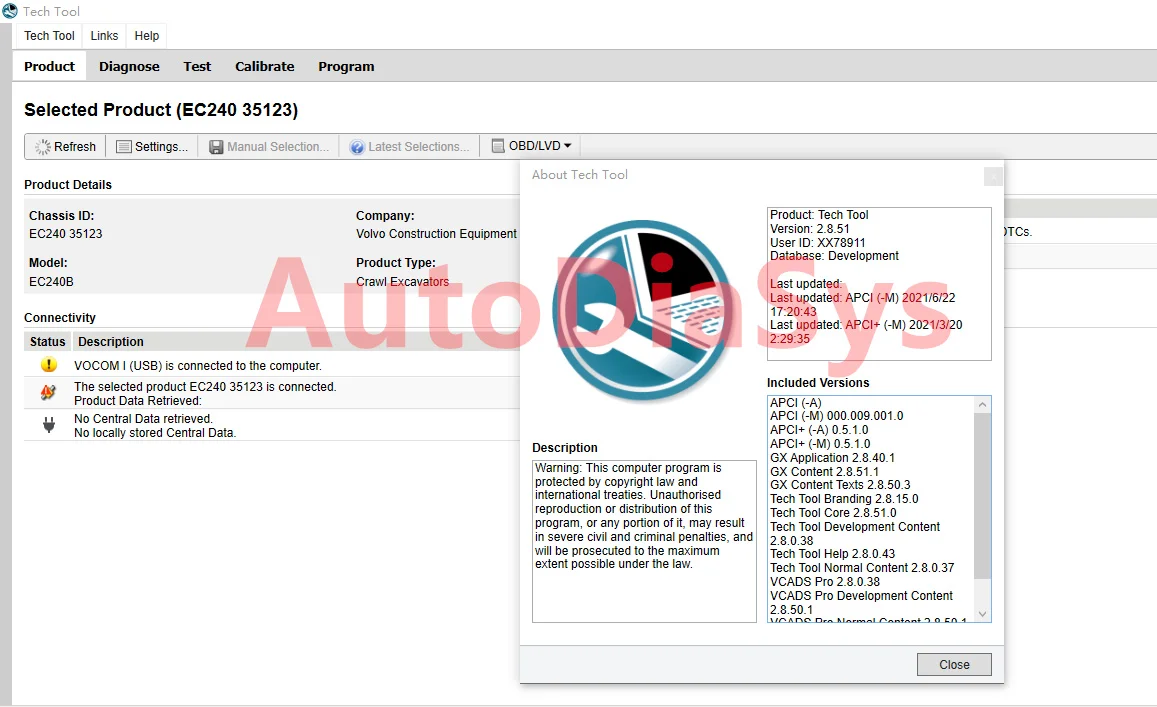Switch to the Product tab
Viewport: 1157px width, 707px height.
[x=49, y=66]
